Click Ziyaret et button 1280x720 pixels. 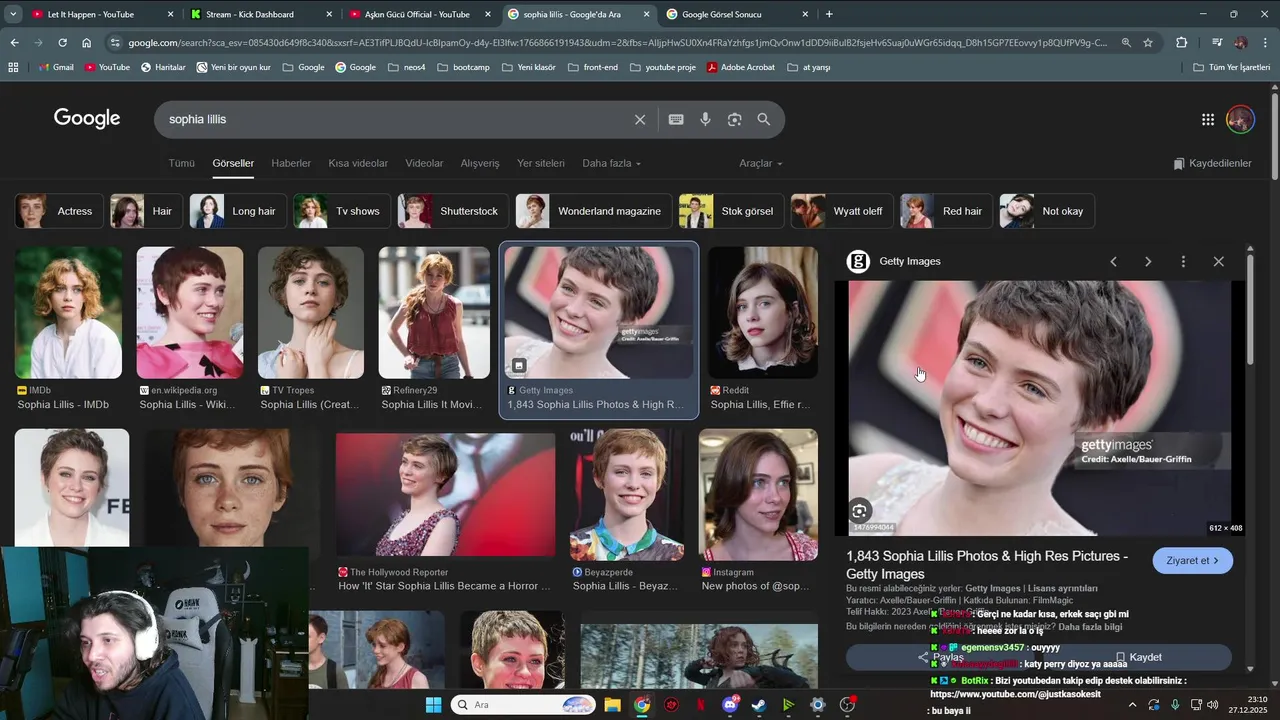pos(1192,561)
